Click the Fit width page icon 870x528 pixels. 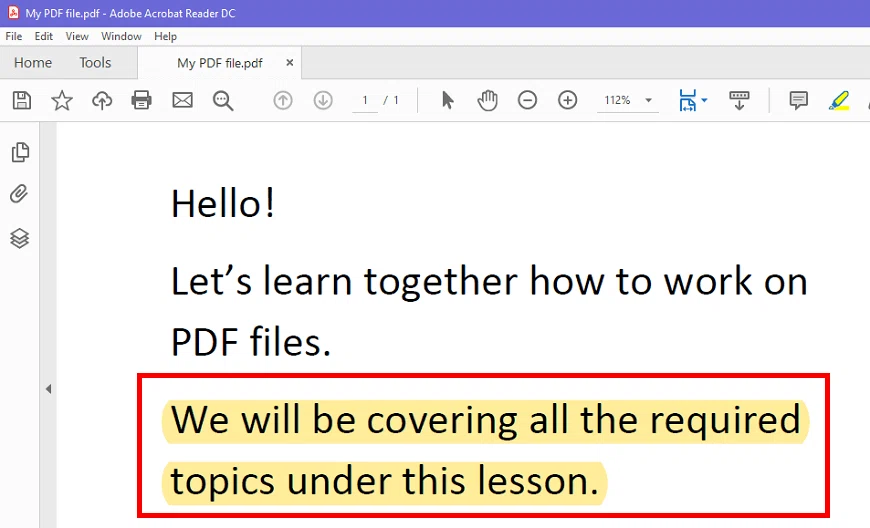click(687, 100)
